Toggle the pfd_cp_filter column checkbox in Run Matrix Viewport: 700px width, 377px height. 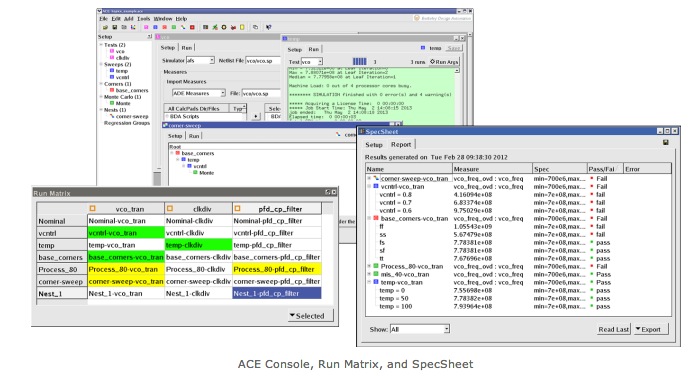[238, 209]
